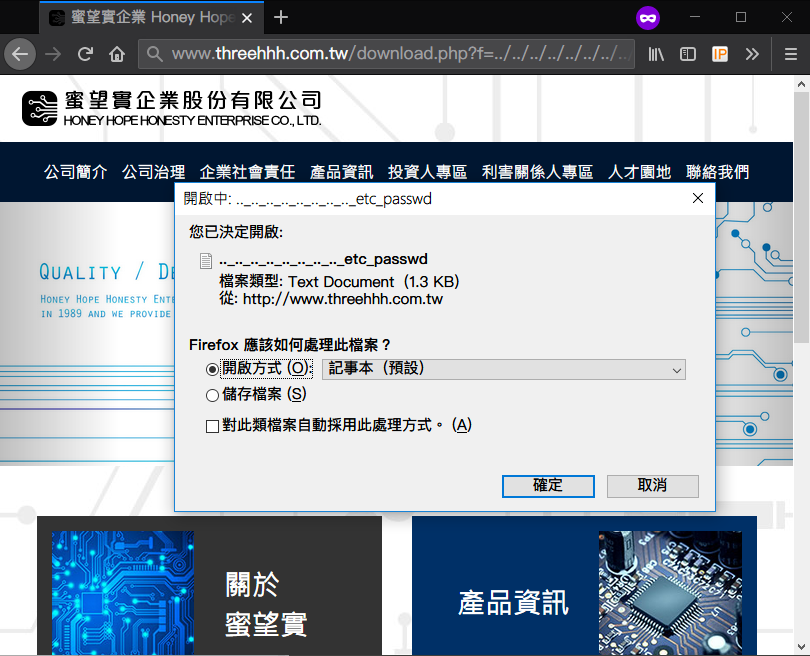
Task: Reload the page with the refresh icon
Action: coord(85,54)
